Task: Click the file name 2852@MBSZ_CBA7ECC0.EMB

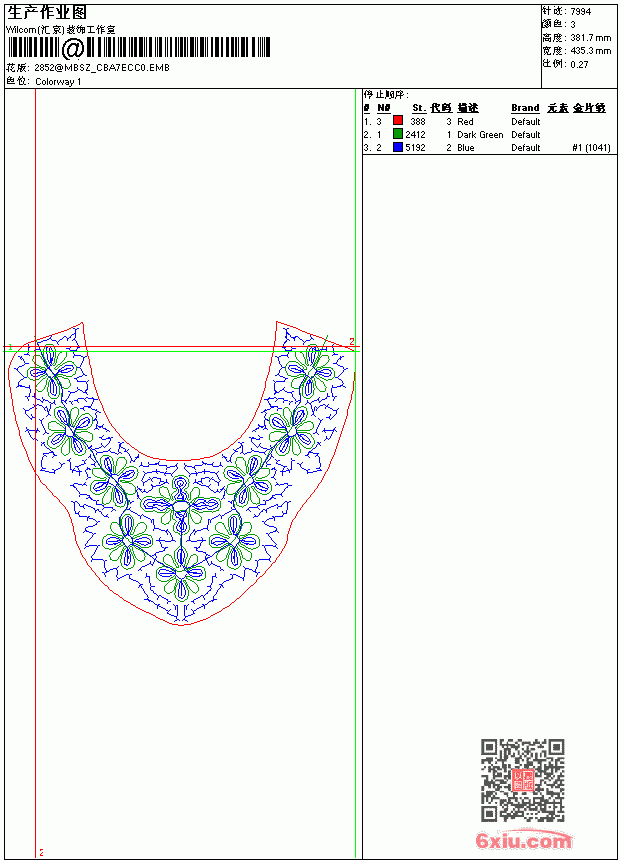Action: coord(102,68)
